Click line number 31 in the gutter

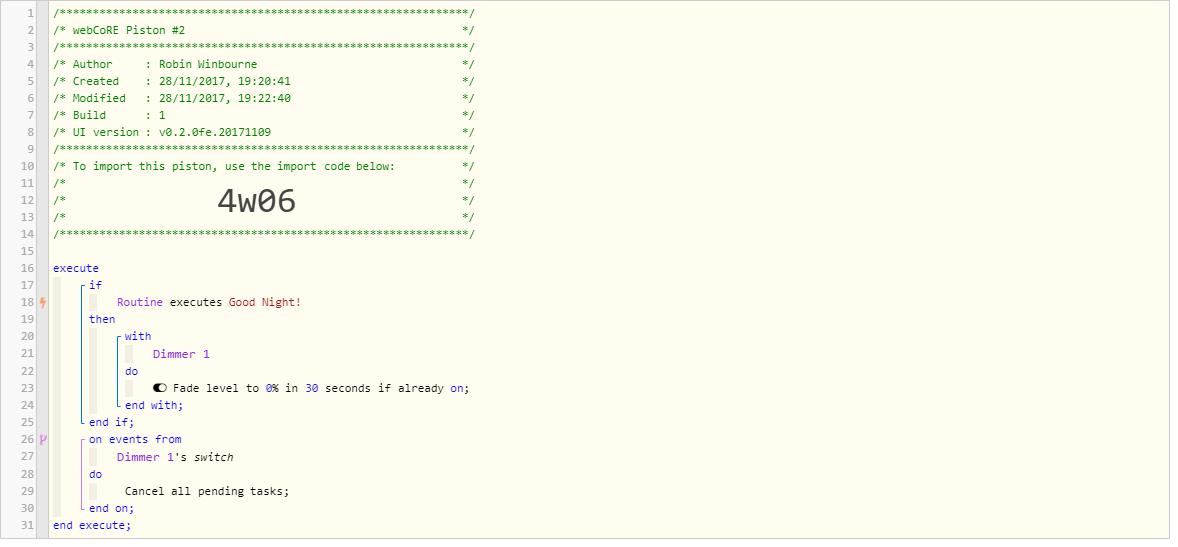[x=28, y=525]
